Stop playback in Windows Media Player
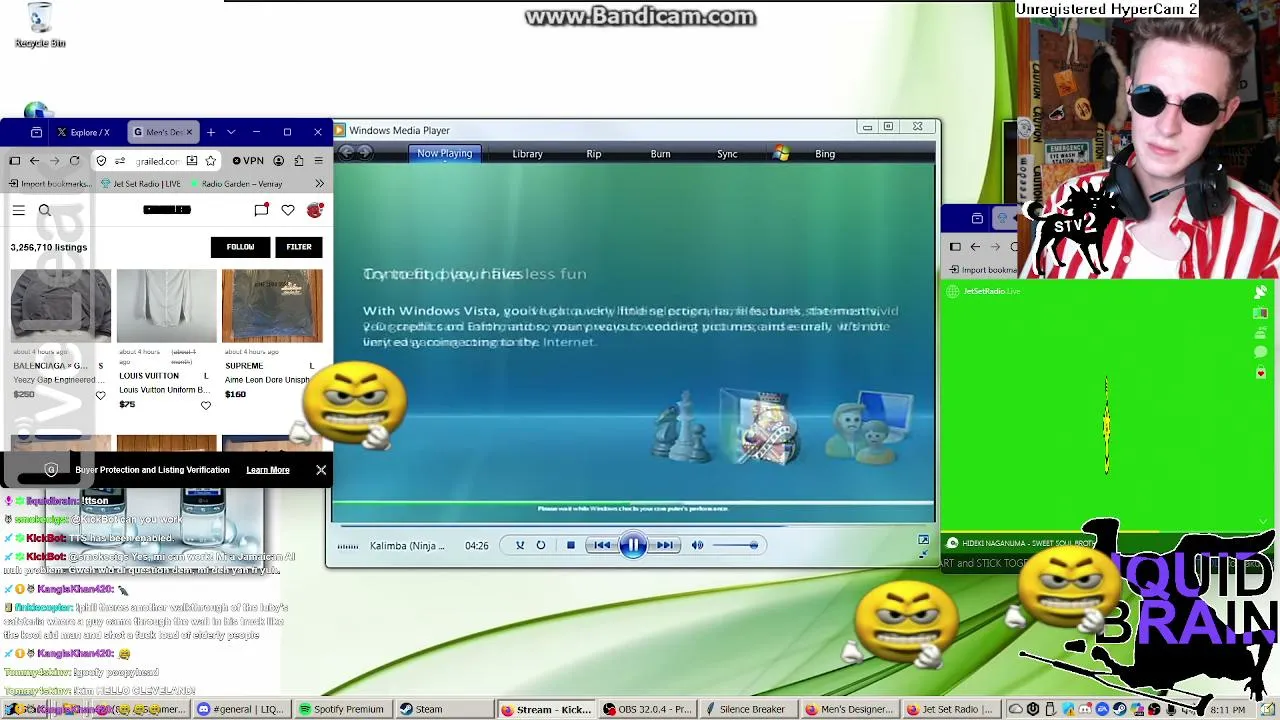 coord(570,545)
